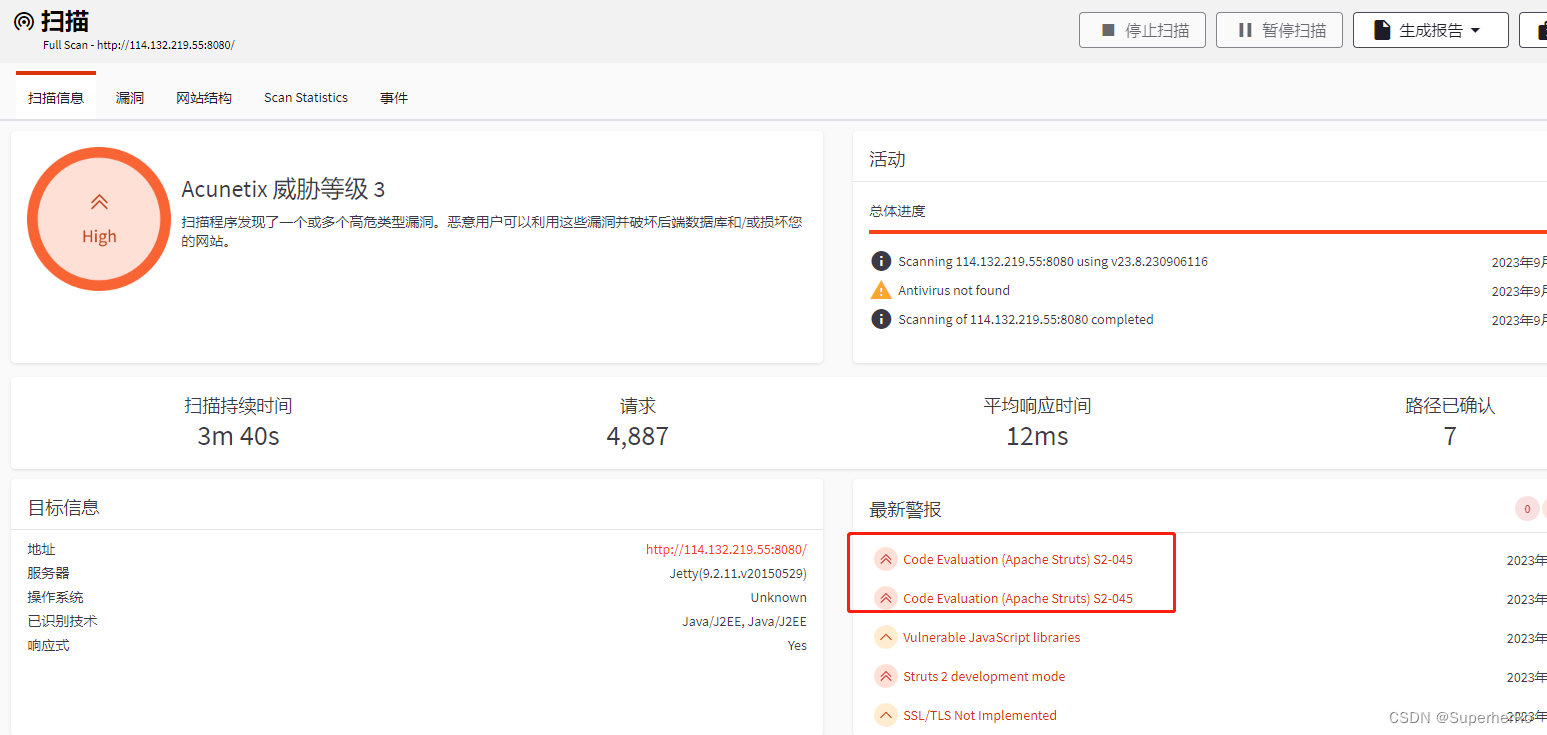Click the 停止扫描 button
This screenshot has width=1547, height=735.
point(1142,30)
